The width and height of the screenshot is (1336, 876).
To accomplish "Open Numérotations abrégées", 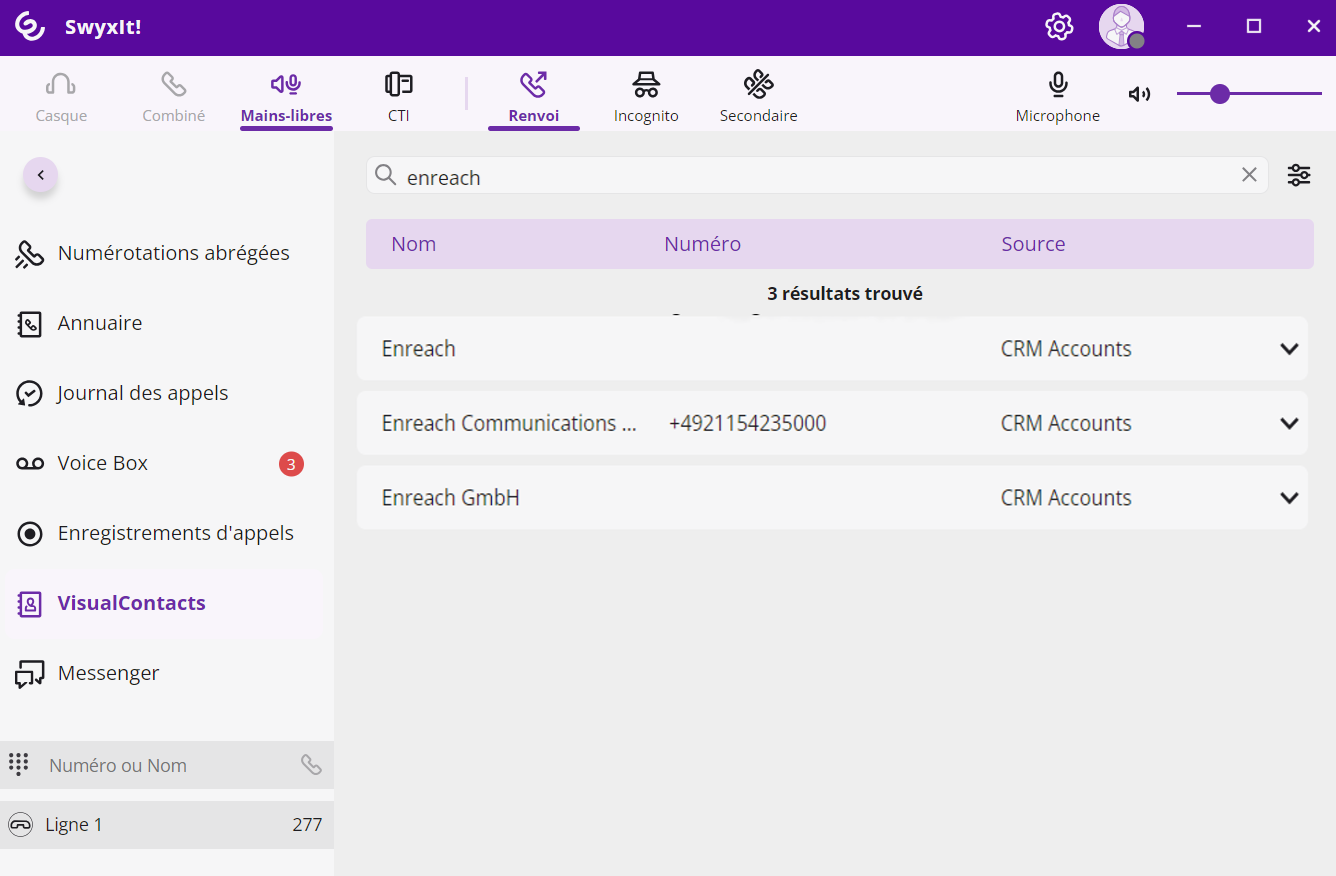I will tap(167, 253).
